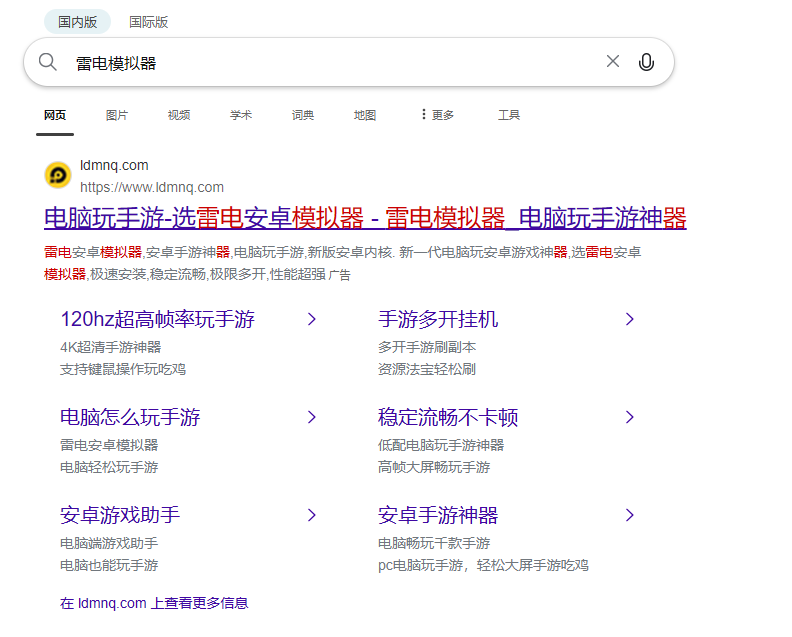Open the 地图 tab
This screenshot has width=792, height=637.
click(x=365, y=115)
